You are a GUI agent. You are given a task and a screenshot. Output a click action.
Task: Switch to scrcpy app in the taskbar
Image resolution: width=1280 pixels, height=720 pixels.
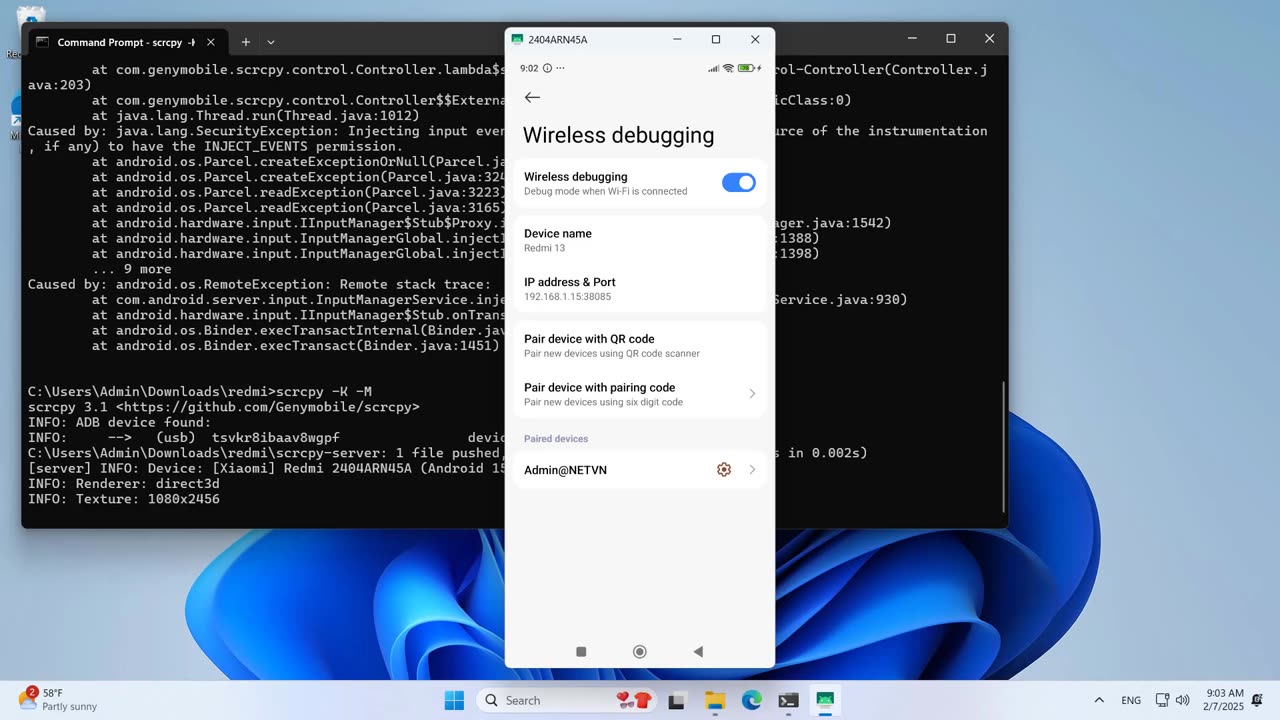825,700
